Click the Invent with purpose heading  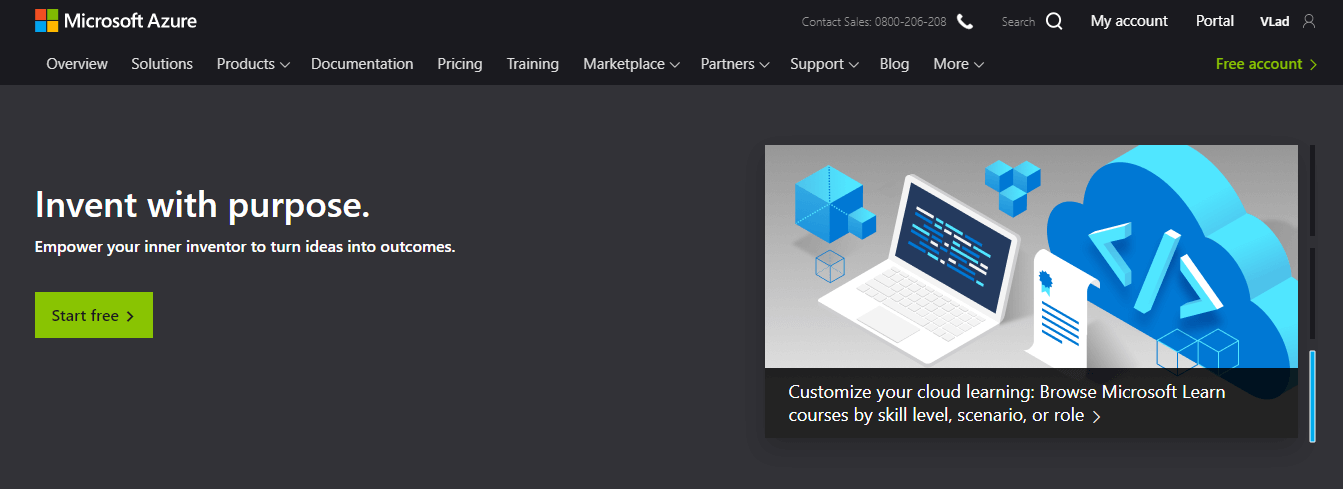tap(203, 205)
